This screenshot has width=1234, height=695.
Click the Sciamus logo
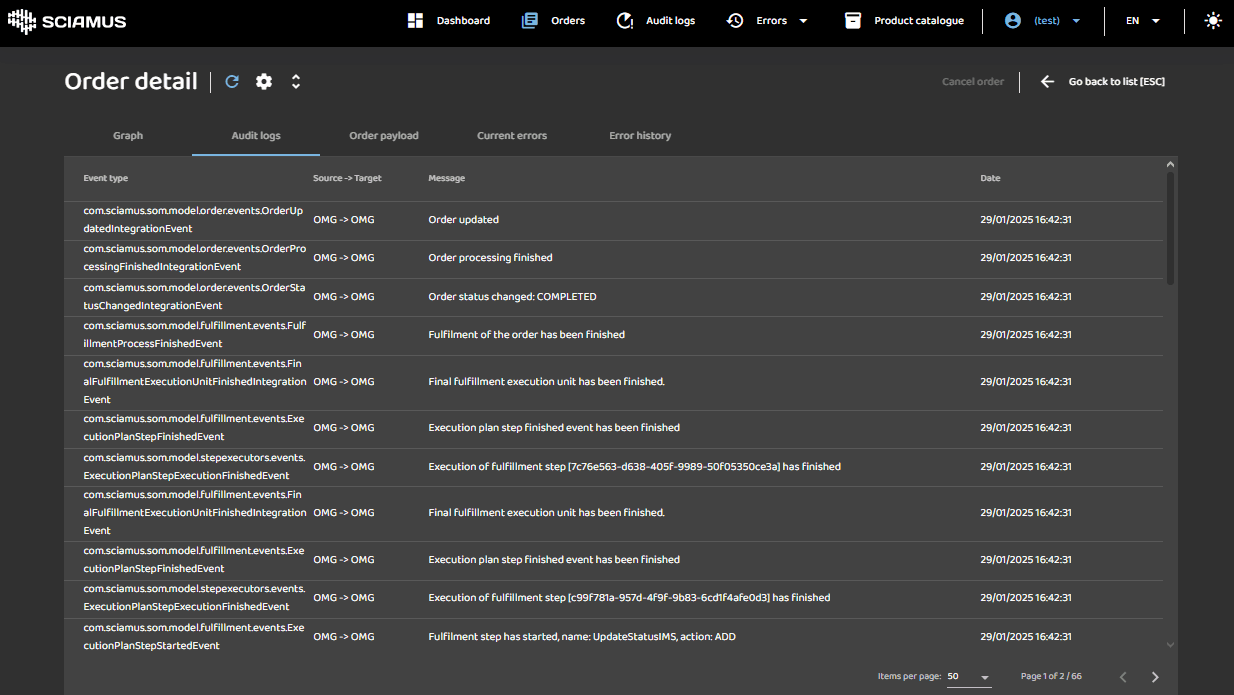tap(67, 21)
